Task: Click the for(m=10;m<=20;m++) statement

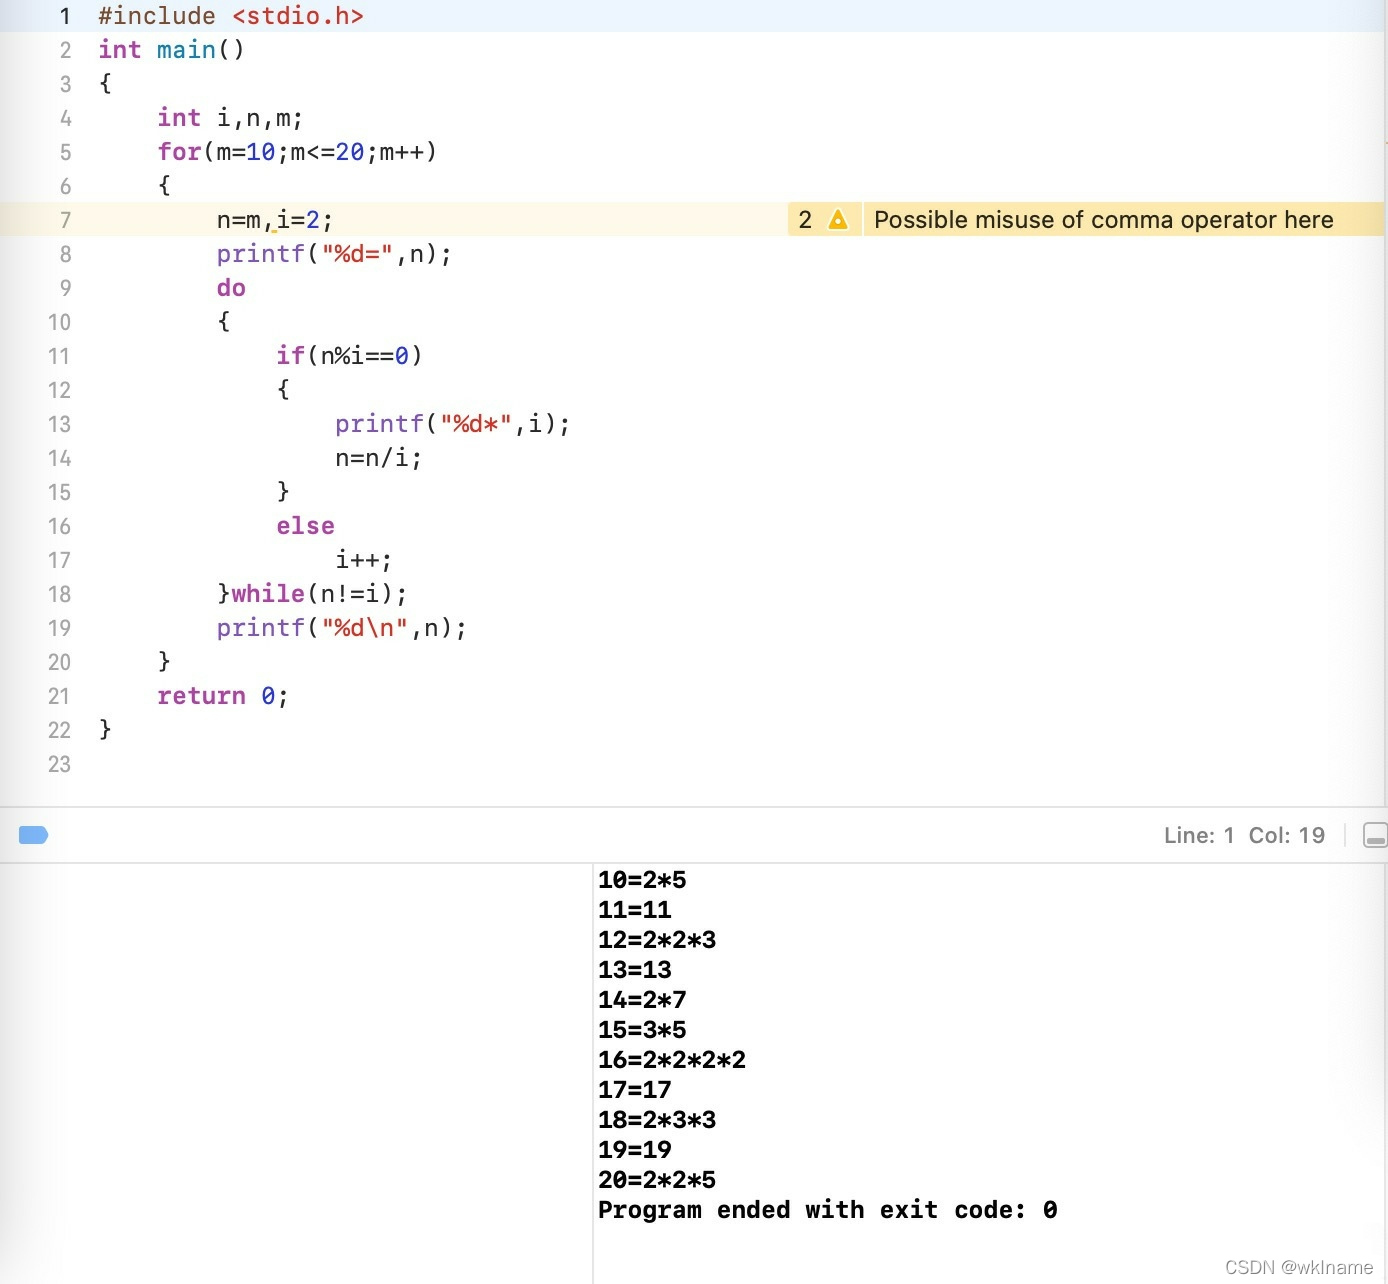Action: coord(297,152)
